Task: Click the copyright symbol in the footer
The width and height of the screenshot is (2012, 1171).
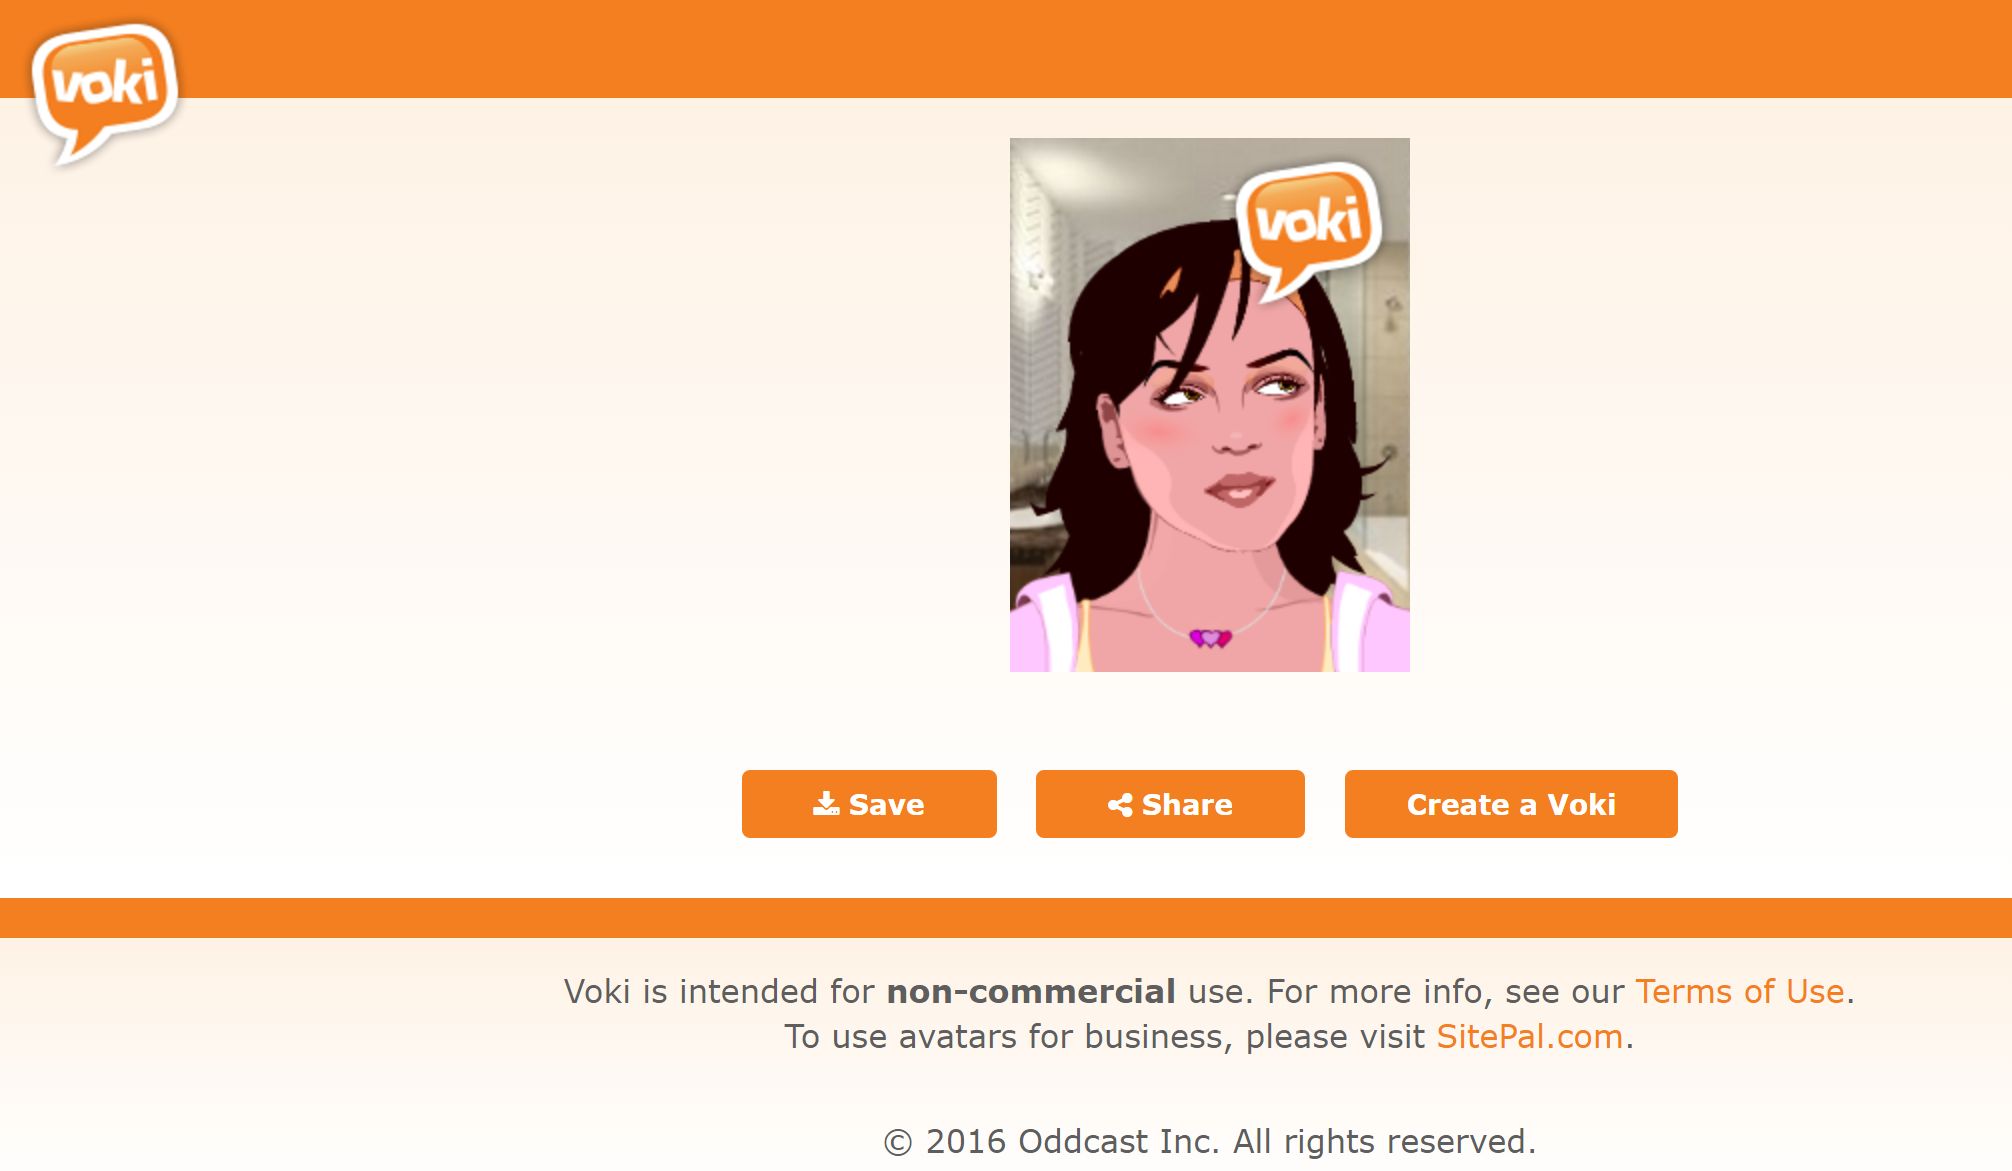Action: [898, 1142]
